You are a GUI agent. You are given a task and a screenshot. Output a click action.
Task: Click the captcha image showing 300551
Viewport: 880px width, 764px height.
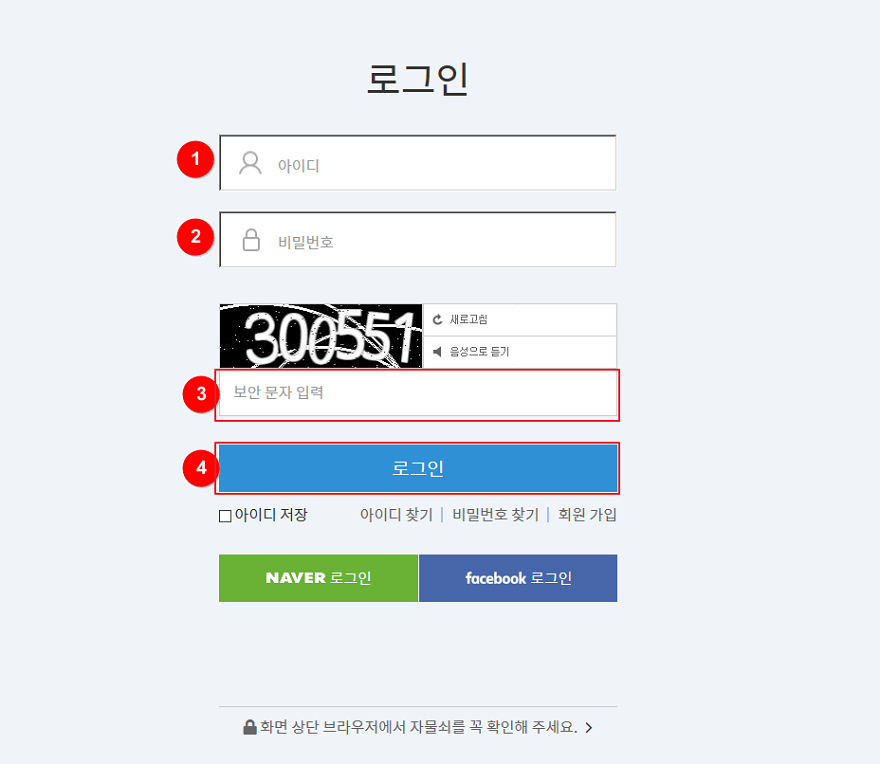click(320, 336)
